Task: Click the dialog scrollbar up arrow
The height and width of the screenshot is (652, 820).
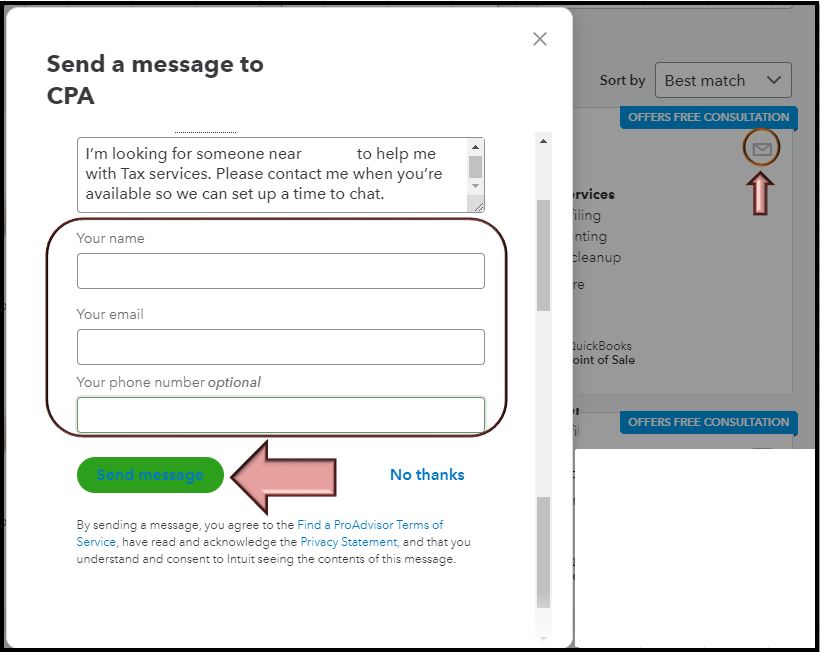Action: (543, 142)
